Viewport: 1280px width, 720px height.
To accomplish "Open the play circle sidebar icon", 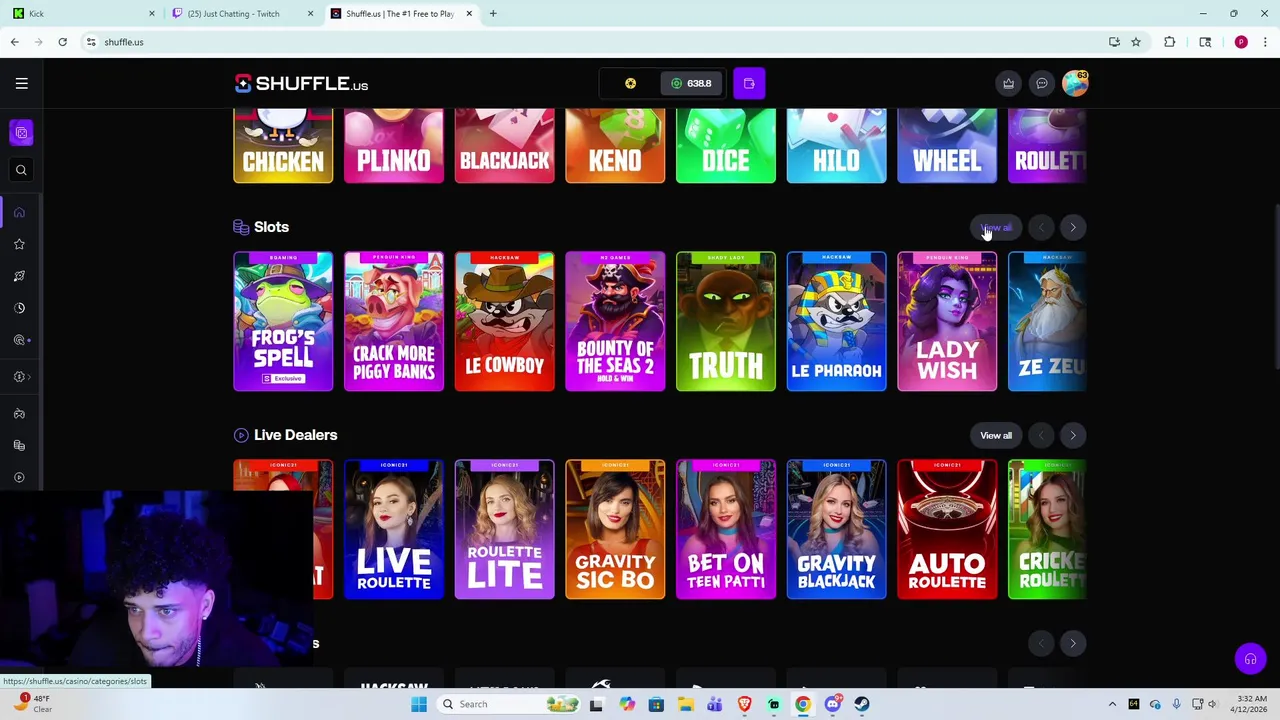I will coord(19,477).
